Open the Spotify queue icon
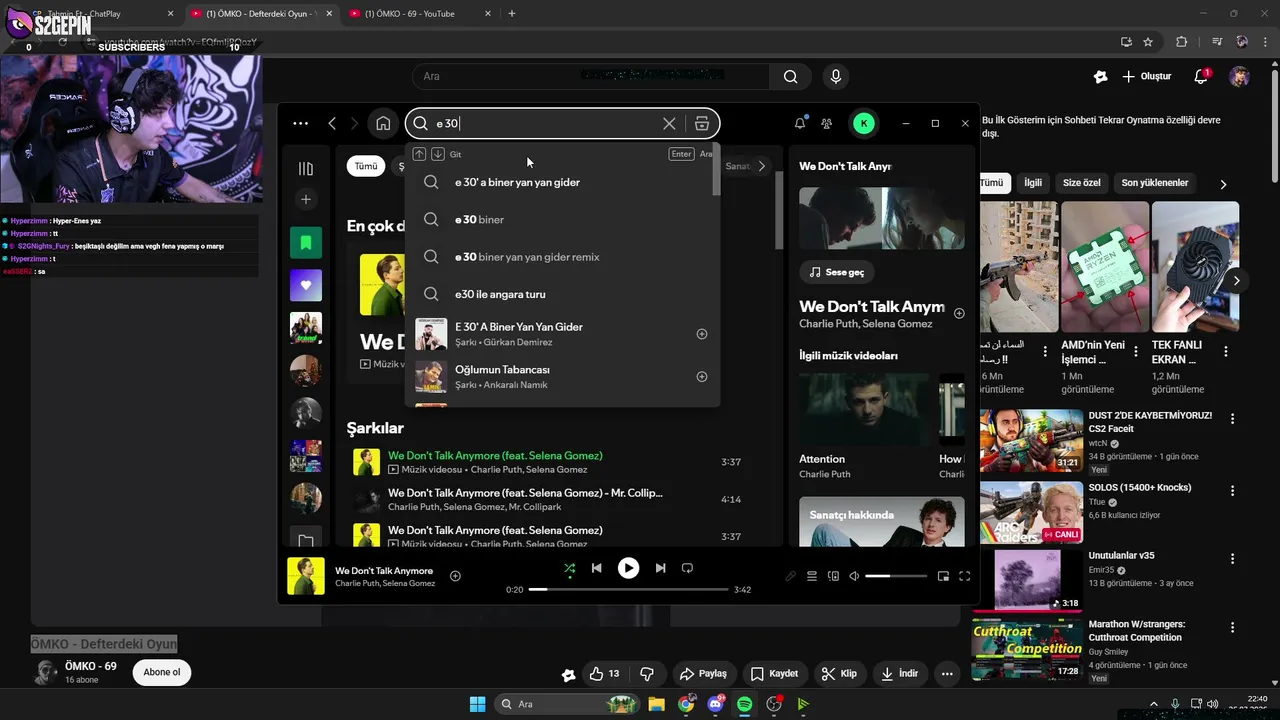The width and height of the screenshot is (1280, 720). (812, 576)
